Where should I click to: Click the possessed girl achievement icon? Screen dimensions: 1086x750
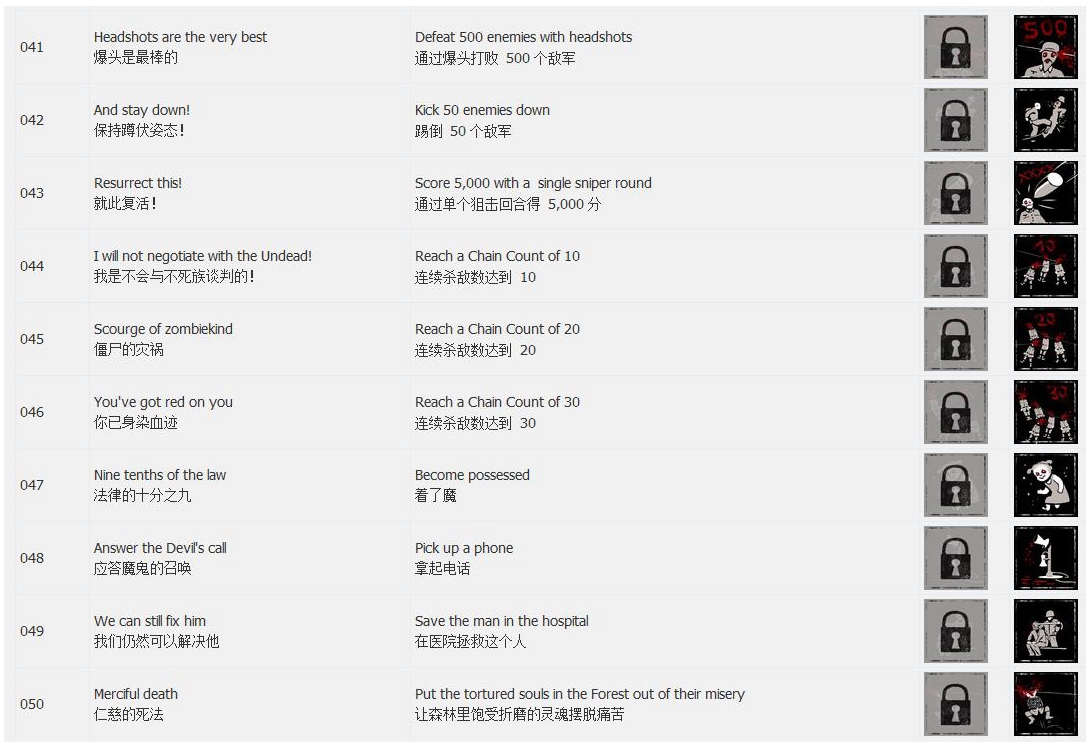pos(1046,485)
